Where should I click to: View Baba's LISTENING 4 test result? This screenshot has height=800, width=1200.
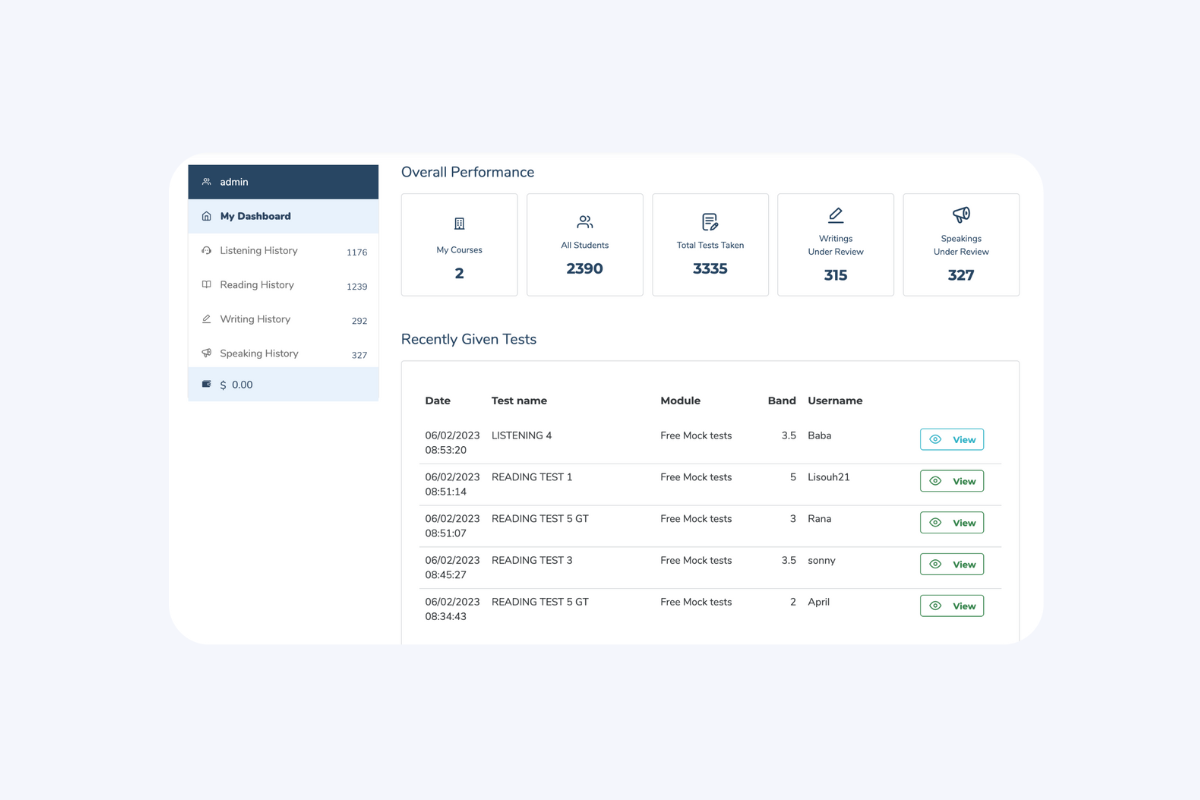951,439
